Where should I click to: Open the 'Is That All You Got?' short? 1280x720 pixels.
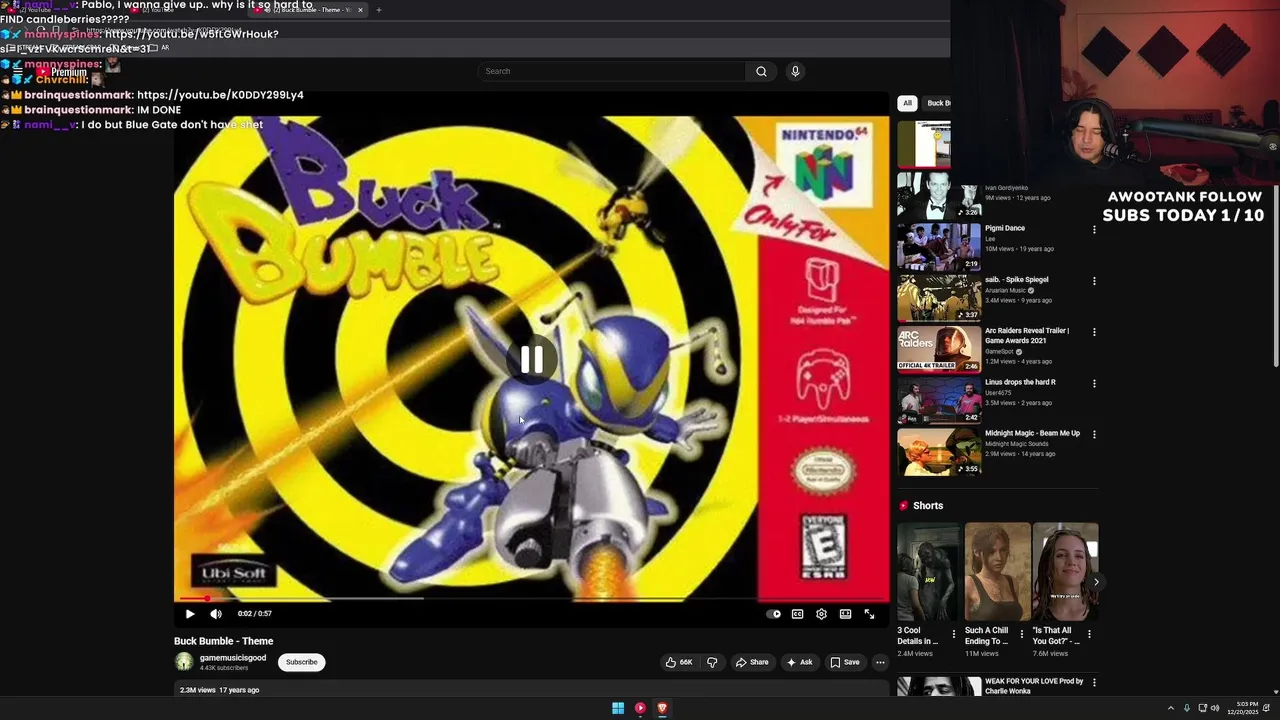coord(1065,572)
